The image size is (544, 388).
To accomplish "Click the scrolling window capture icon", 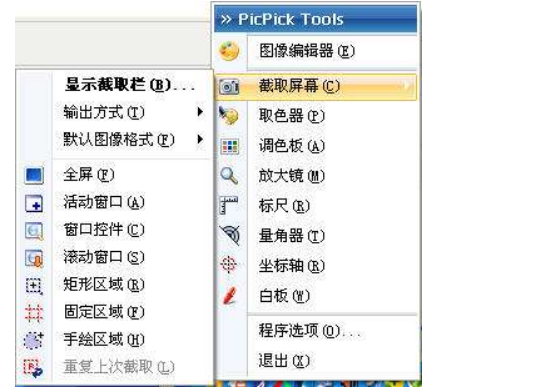I will pyautogui.click(x=34, y=259).
